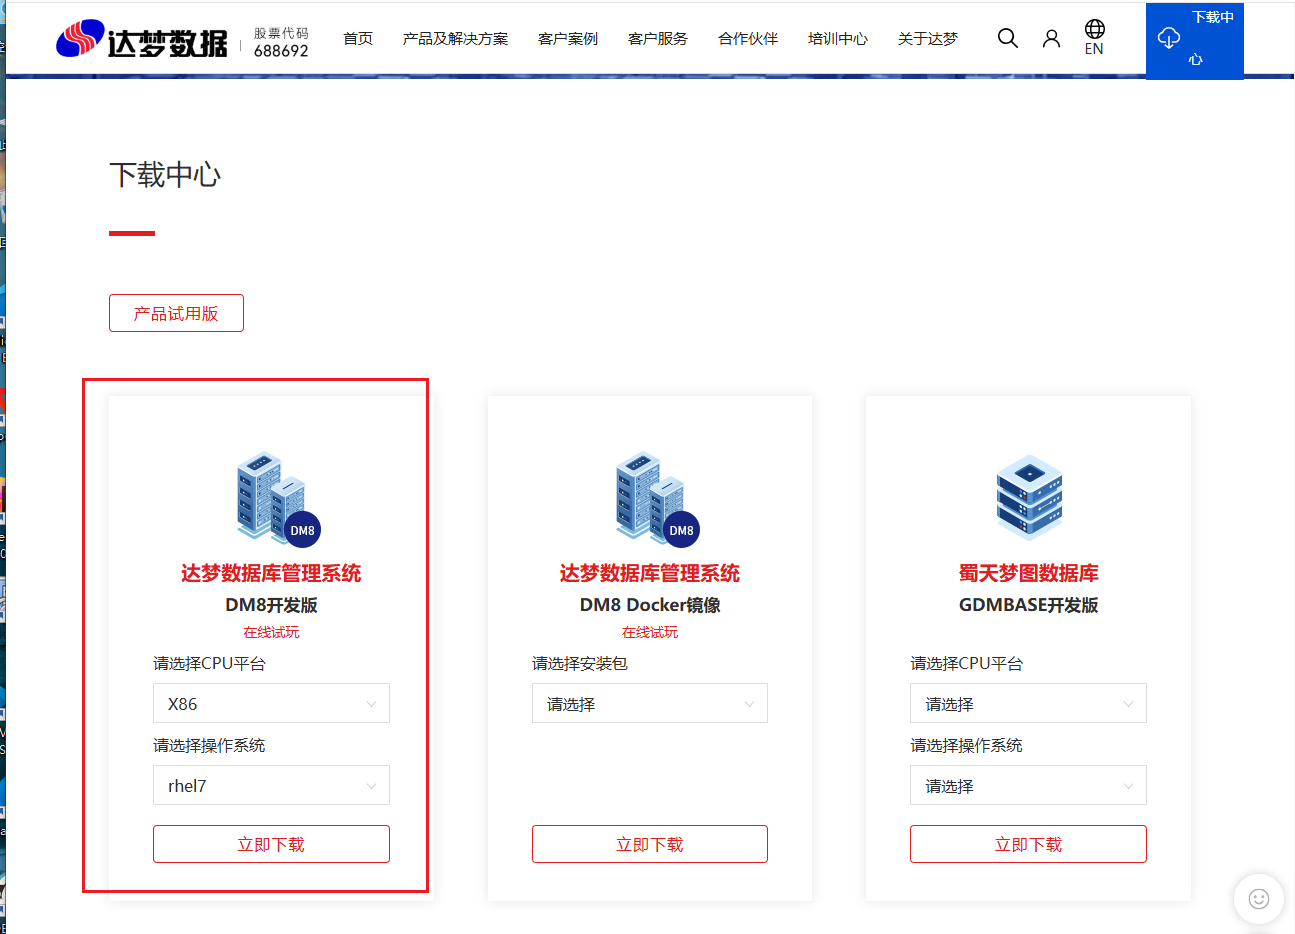The width and height of the screenshot is (1295, 934).
Task: Open the 首页 menu item
Action: coord(358,38)
